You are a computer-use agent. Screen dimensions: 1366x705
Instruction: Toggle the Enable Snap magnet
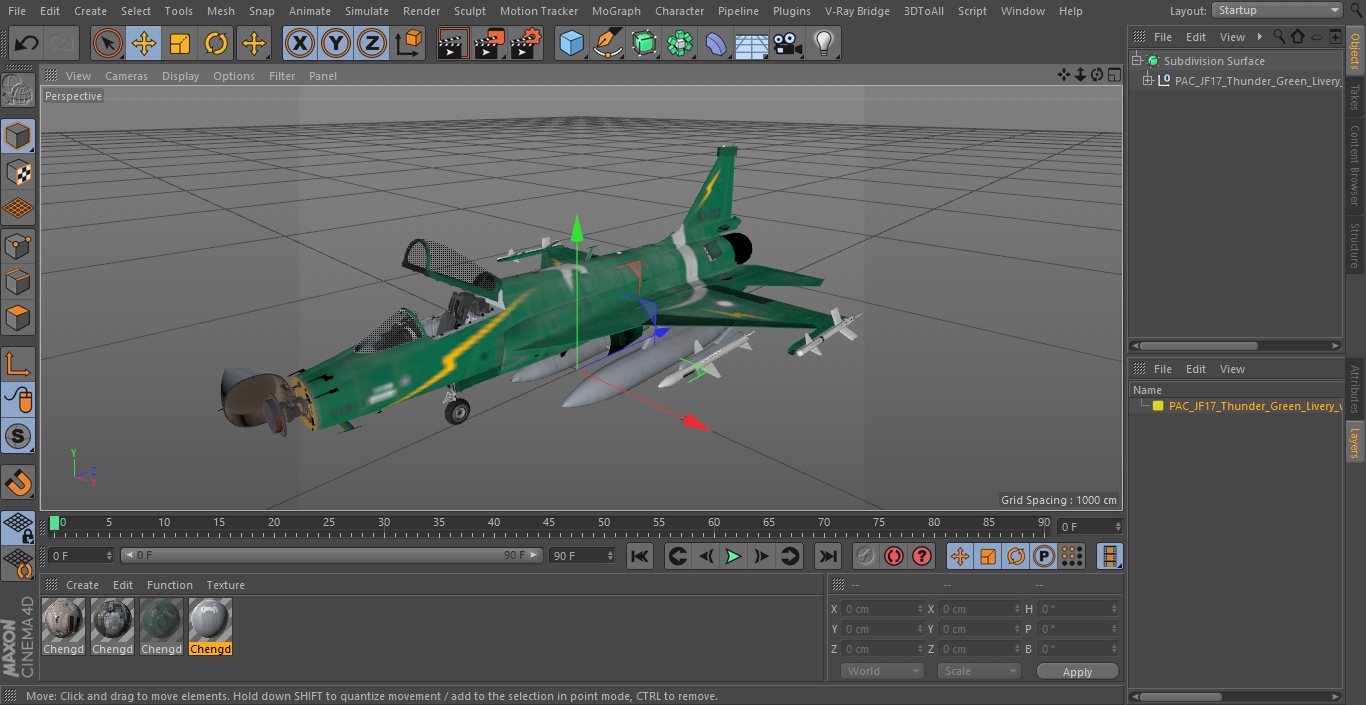(18, 483)
